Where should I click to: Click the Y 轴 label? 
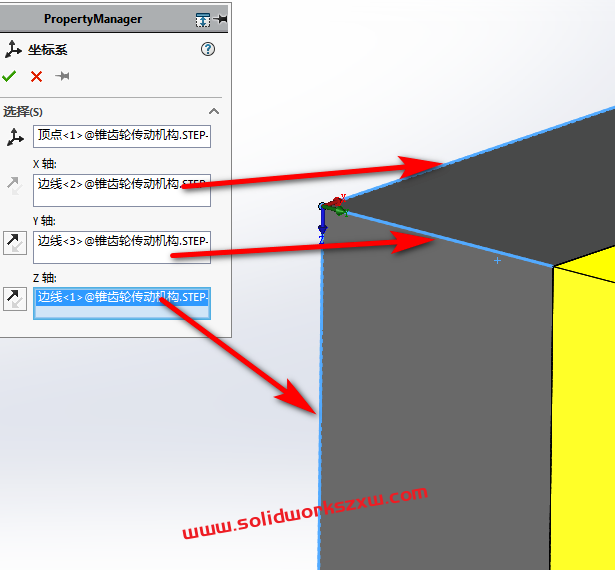[x=44, y=221]
